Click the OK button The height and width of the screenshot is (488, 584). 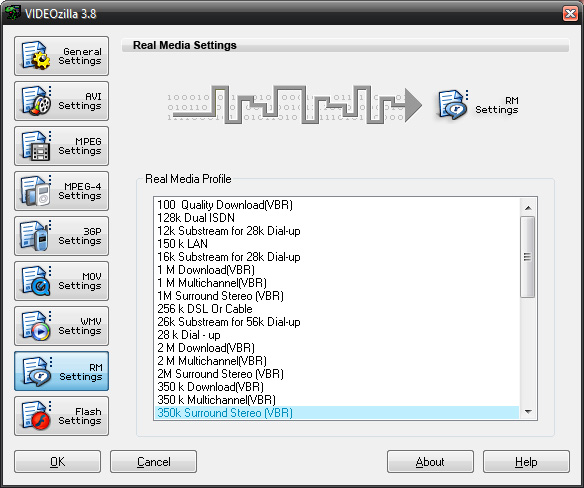point(57,462)
